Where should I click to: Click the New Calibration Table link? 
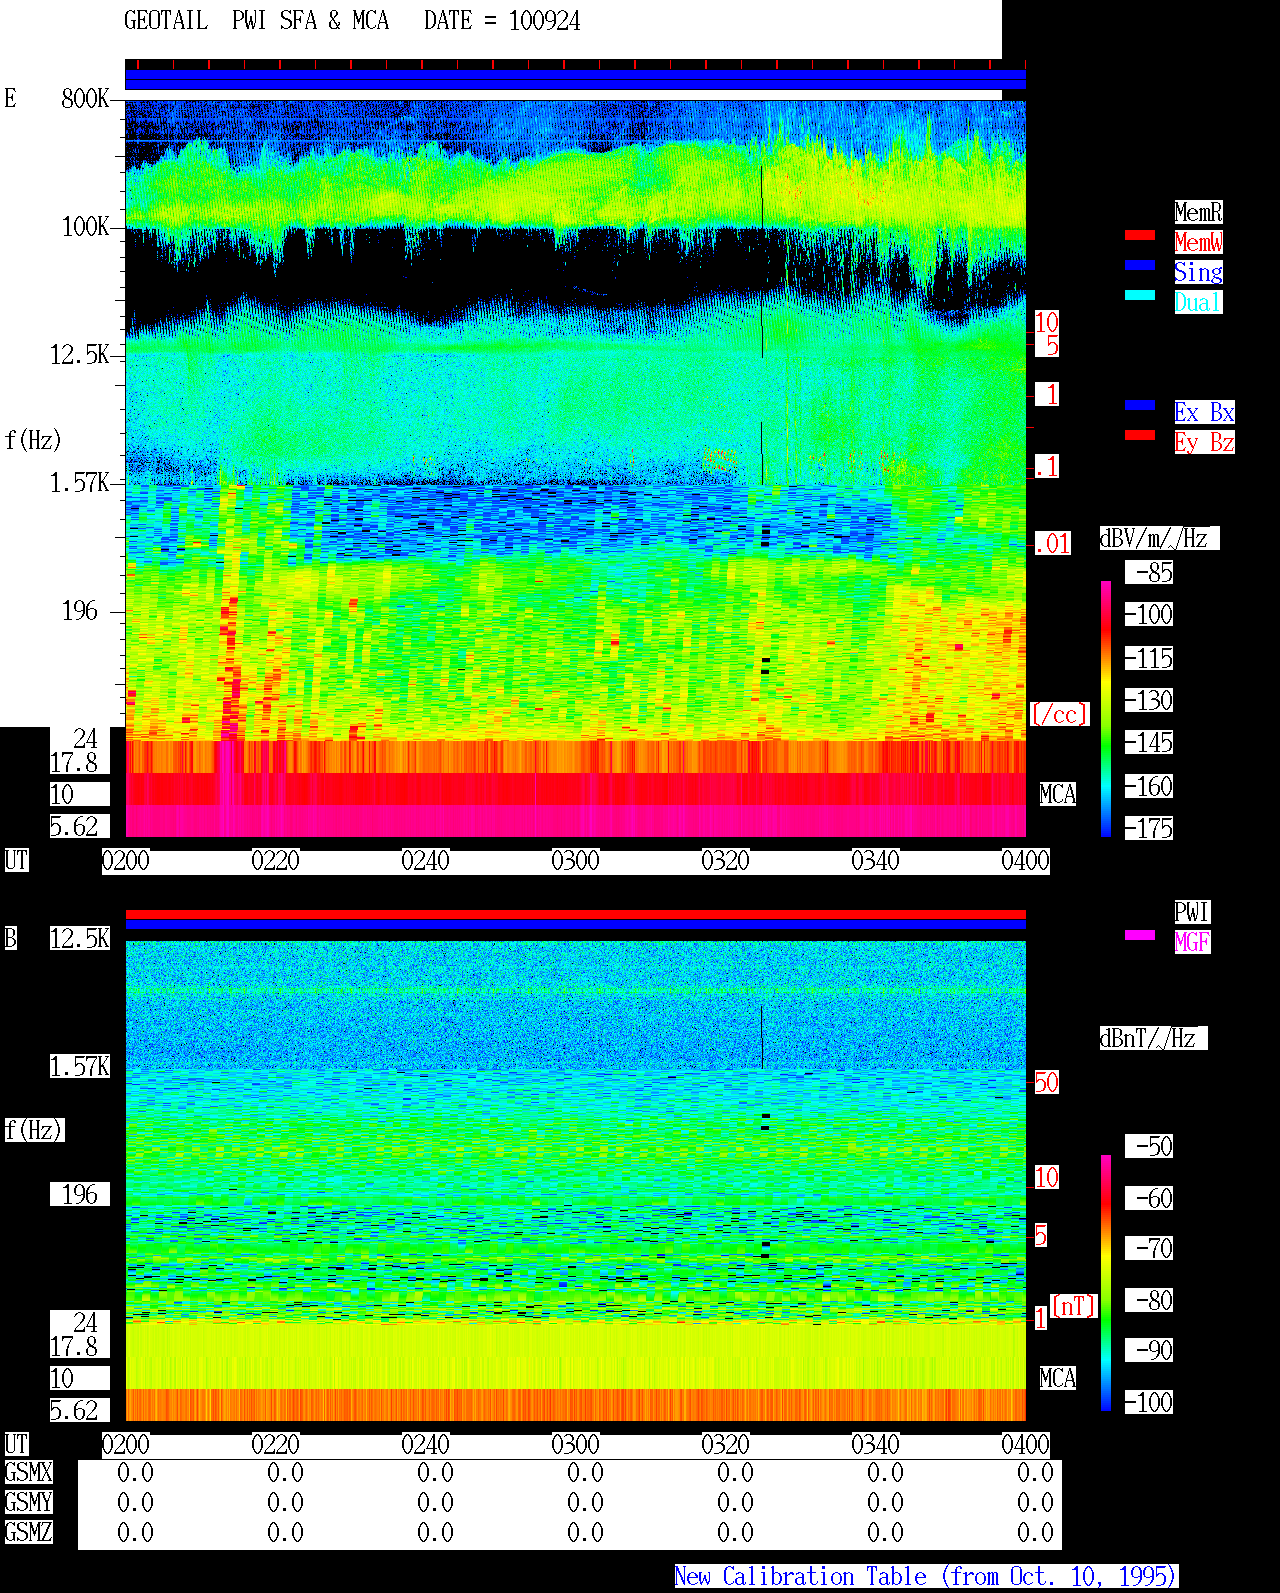926,1577
